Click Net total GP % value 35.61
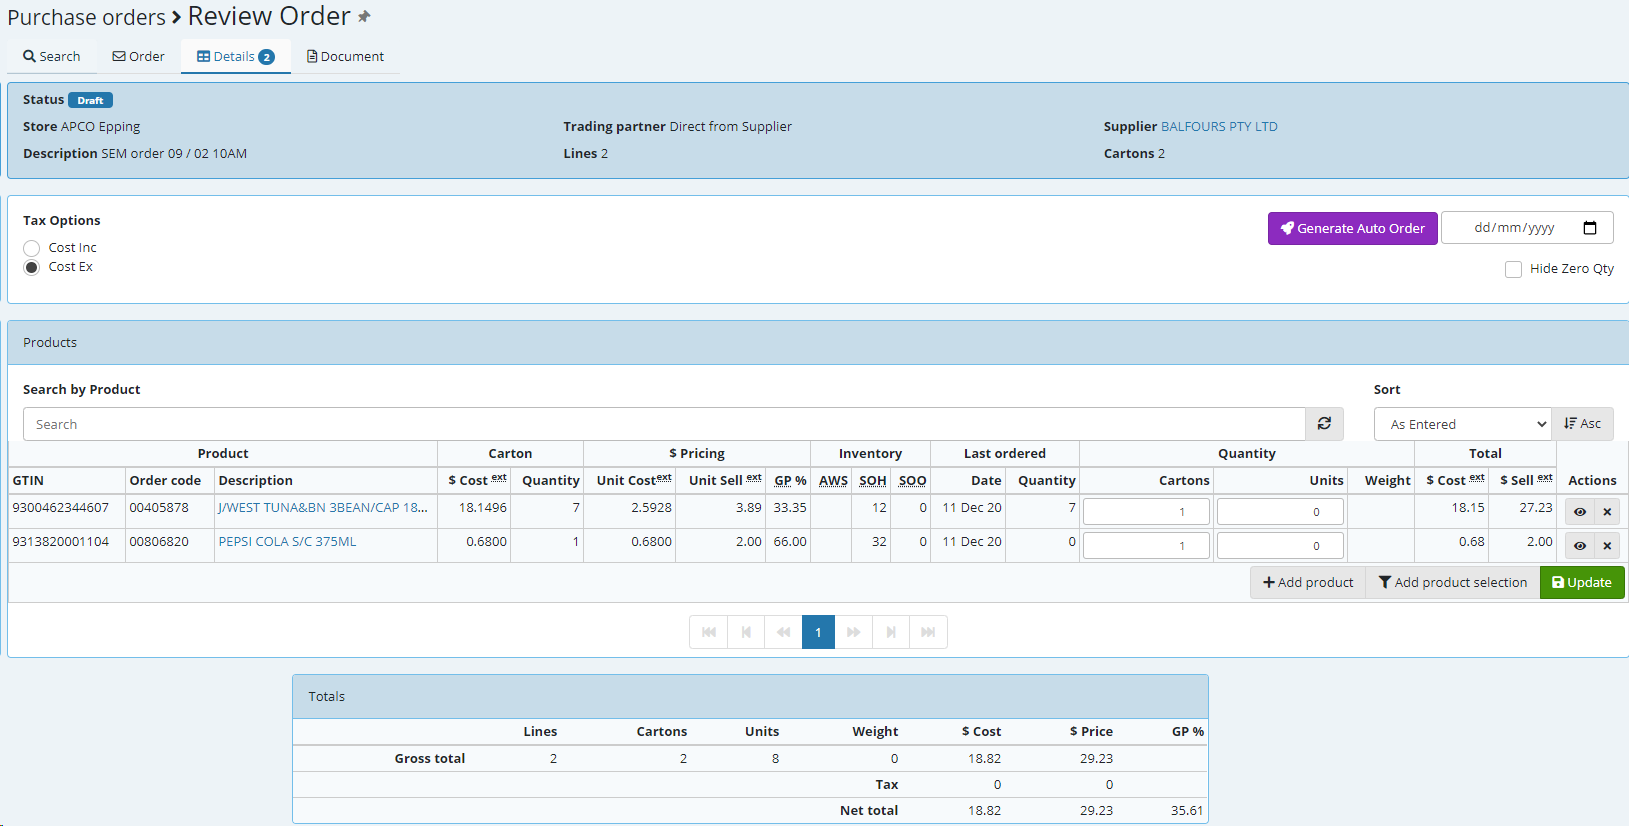Screen dimensions: 1629x826 1187,810
